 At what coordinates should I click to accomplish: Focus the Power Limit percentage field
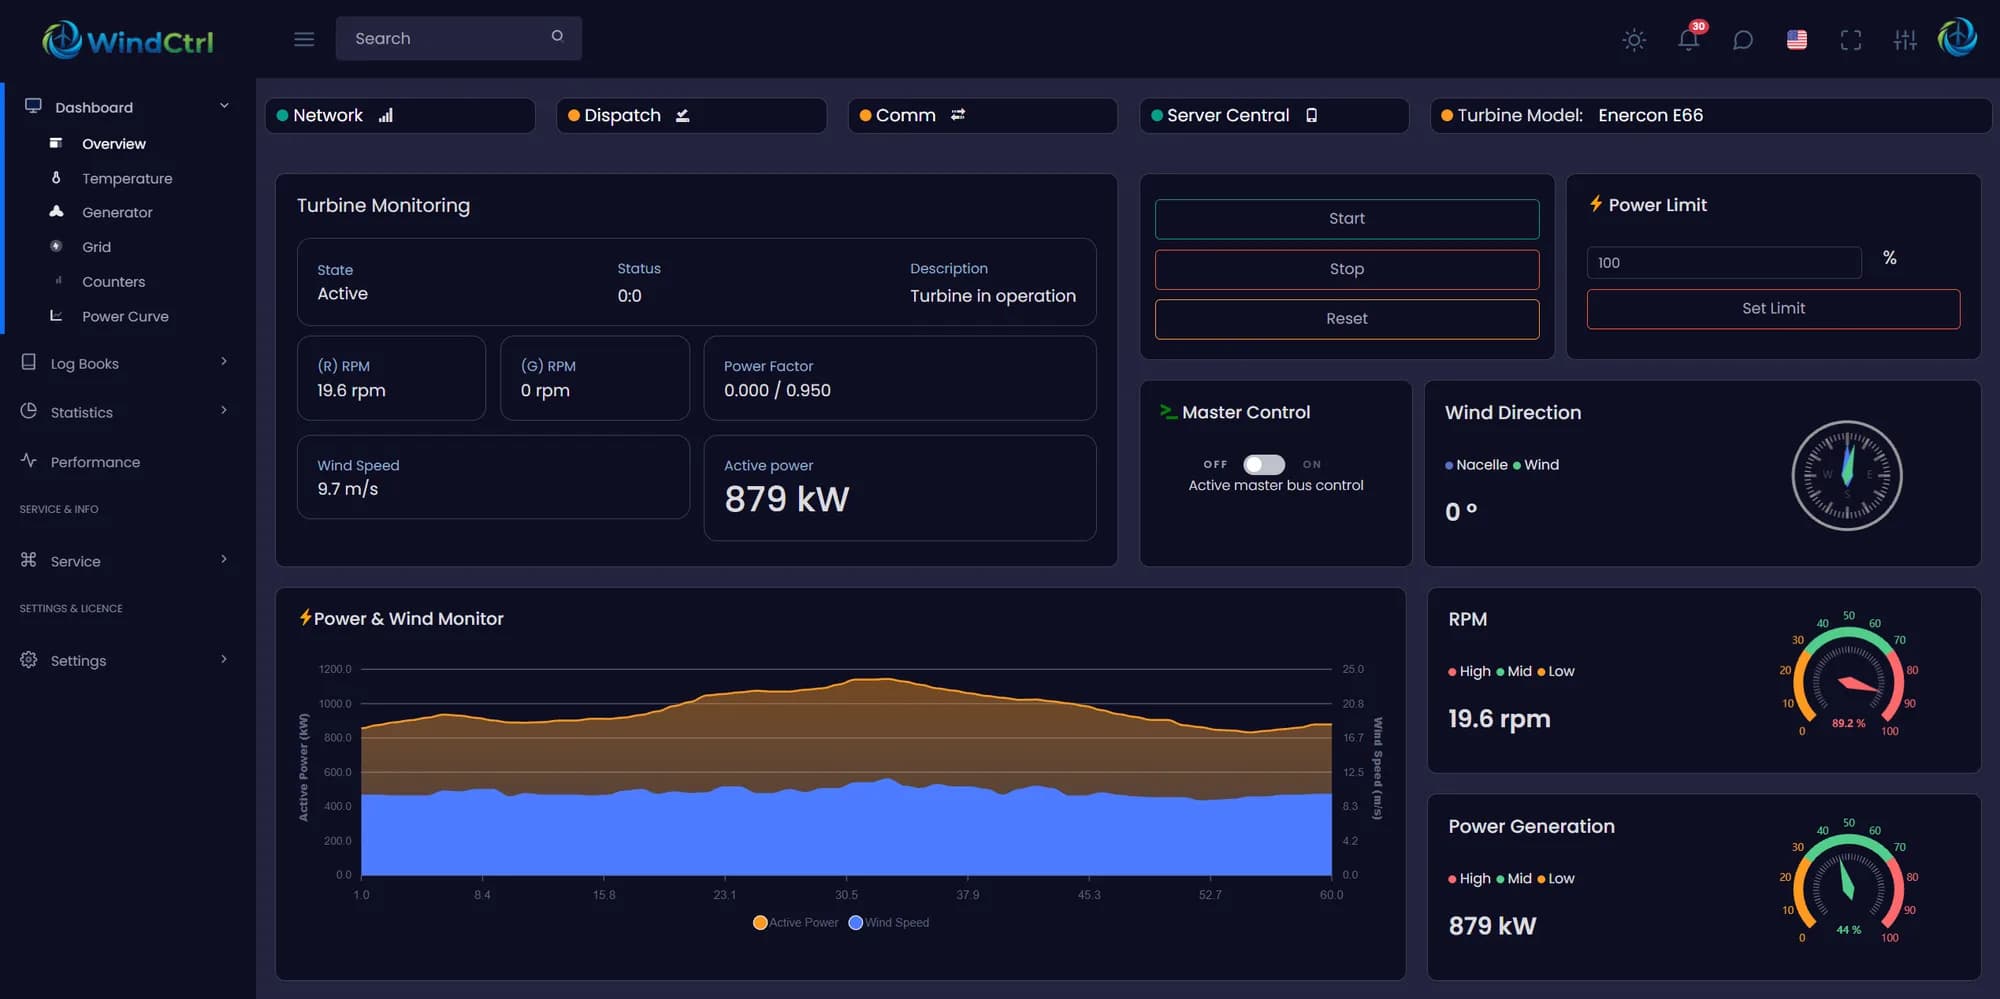tap(1723, 263)
